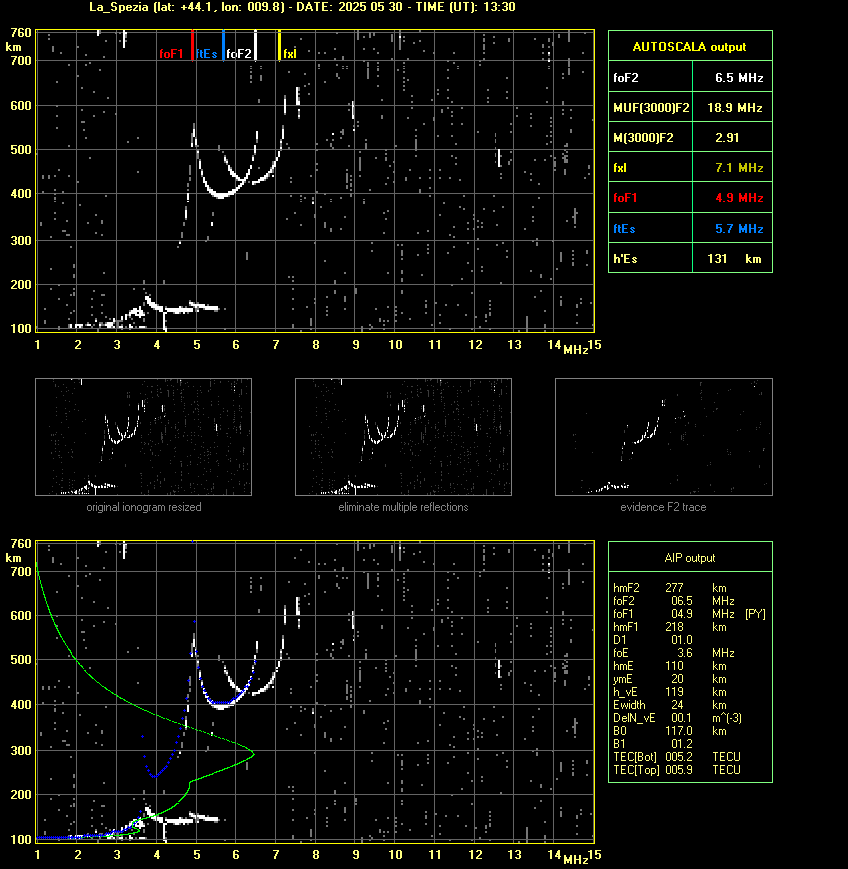Select the foF2 value 6.5 MHz
The image size is (848, 869).
pos(739,78)
